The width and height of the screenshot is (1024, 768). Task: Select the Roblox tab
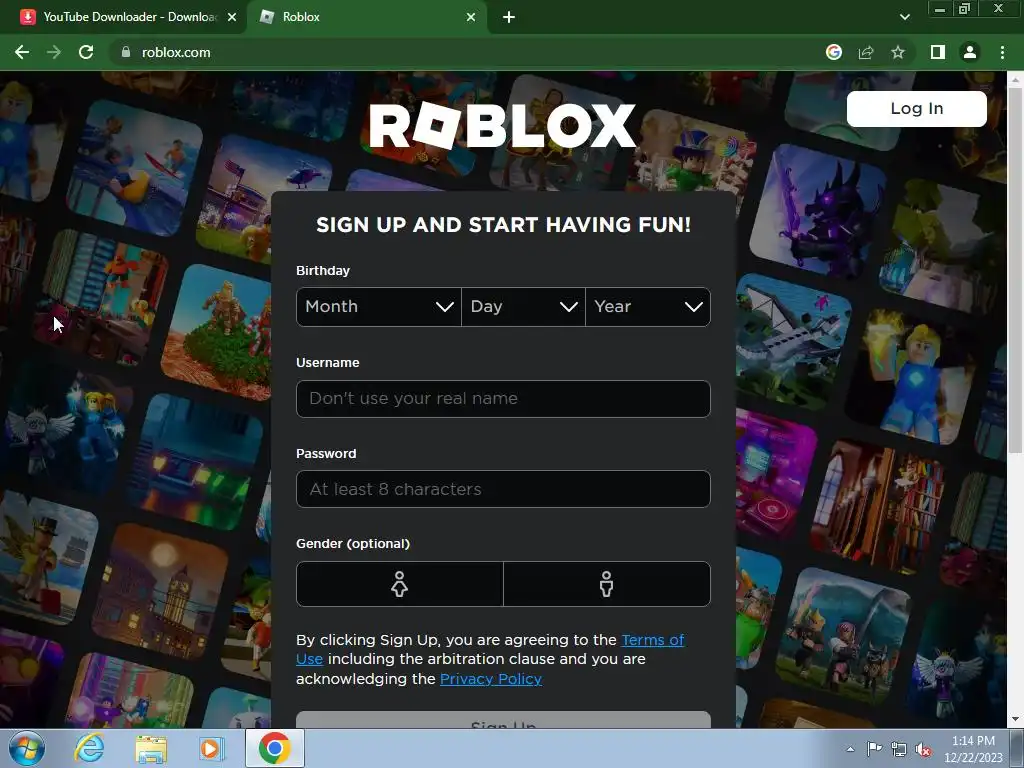click(x=367, y=17)
